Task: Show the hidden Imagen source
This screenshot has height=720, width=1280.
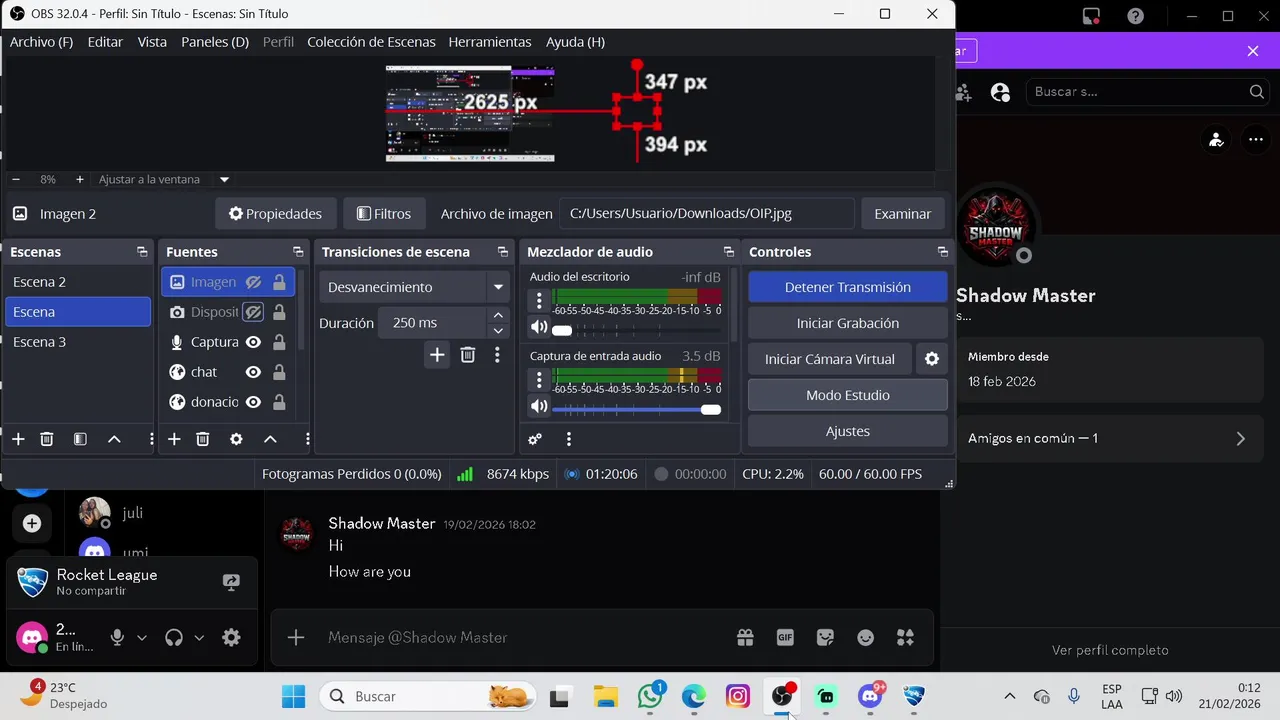Action: pos(254,282)
